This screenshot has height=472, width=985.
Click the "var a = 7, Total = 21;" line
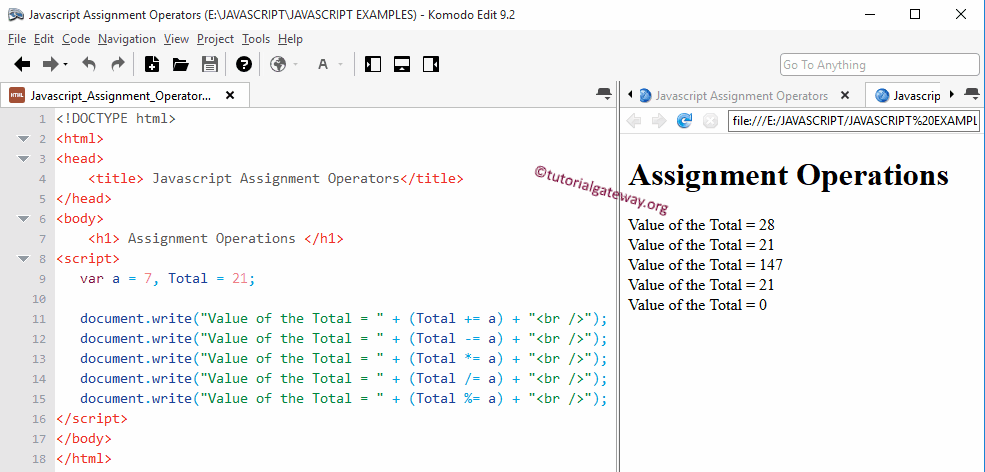tap(168, 278)
